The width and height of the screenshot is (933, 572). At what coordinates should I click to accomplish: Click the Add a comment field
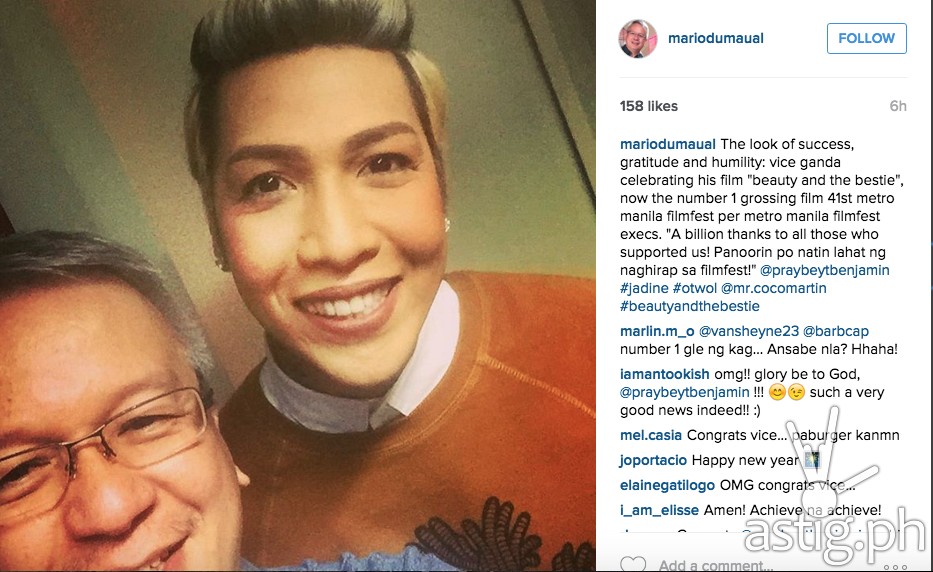[x=715, y=565]
